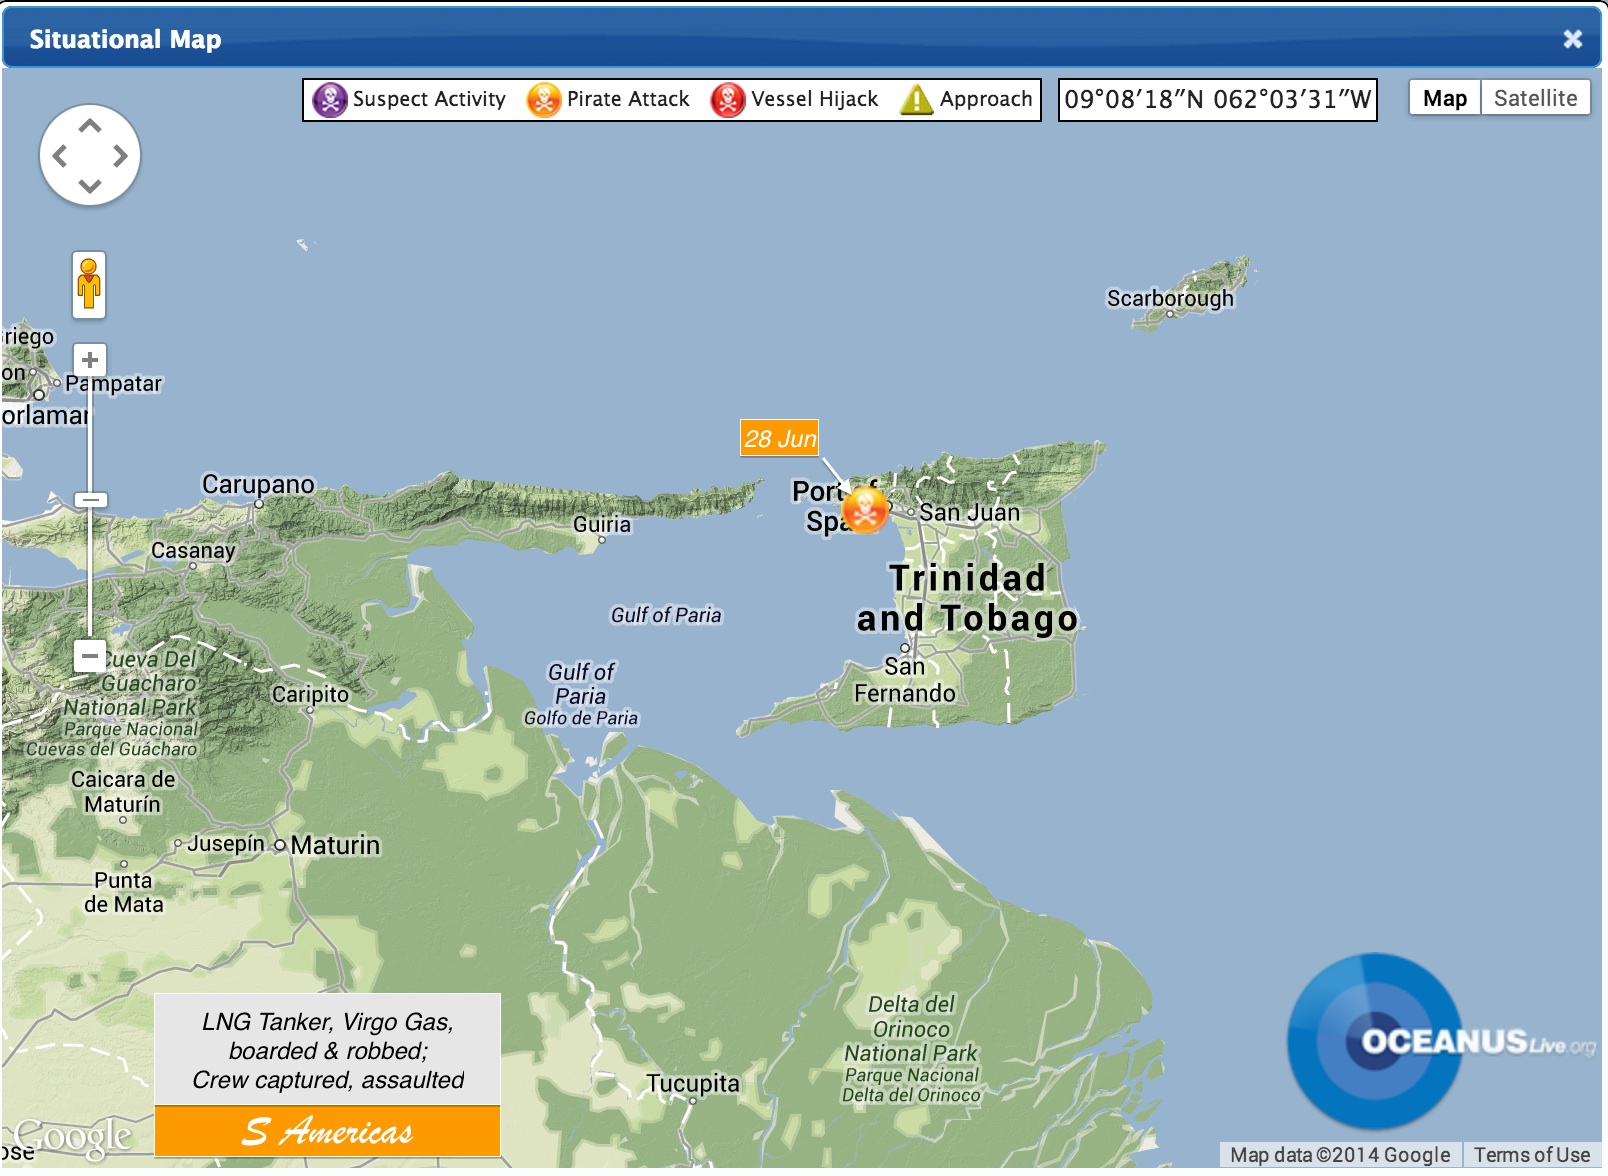The image size is (1608, 1176).
Task: Open the Terms of Use link
Action: point(1531,1155)
